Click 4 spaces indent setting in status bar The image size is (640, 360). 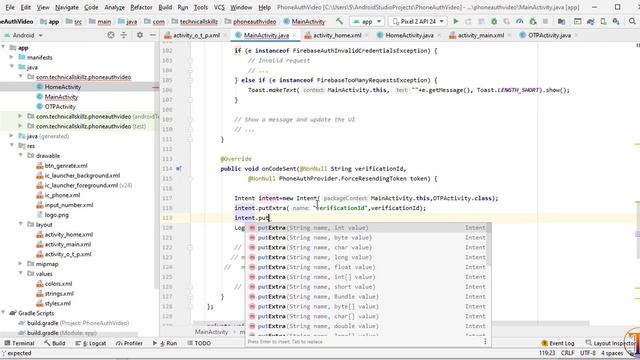tap(612, 353)
